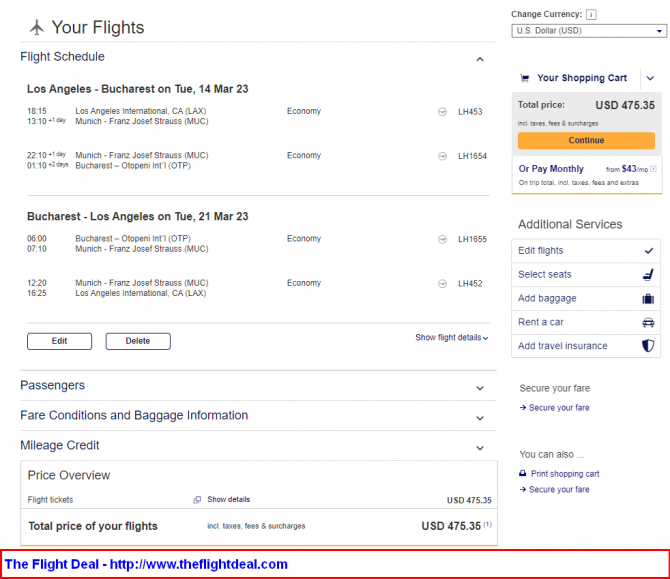Screen dimensions: 670x579
Task: Click the car icon beside Rent a car
Action: (648, 322)
